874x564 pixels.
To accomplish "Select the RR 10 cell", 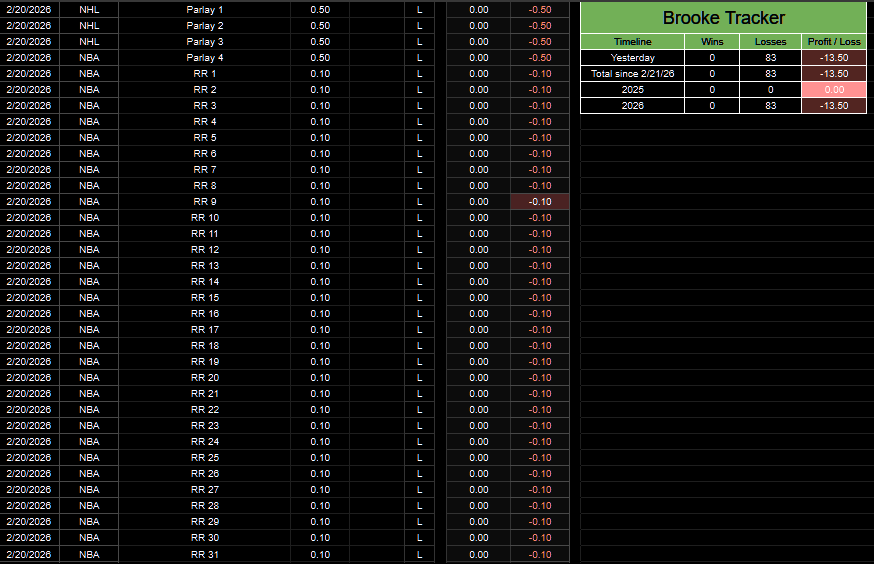I will [x=205, y=218].
